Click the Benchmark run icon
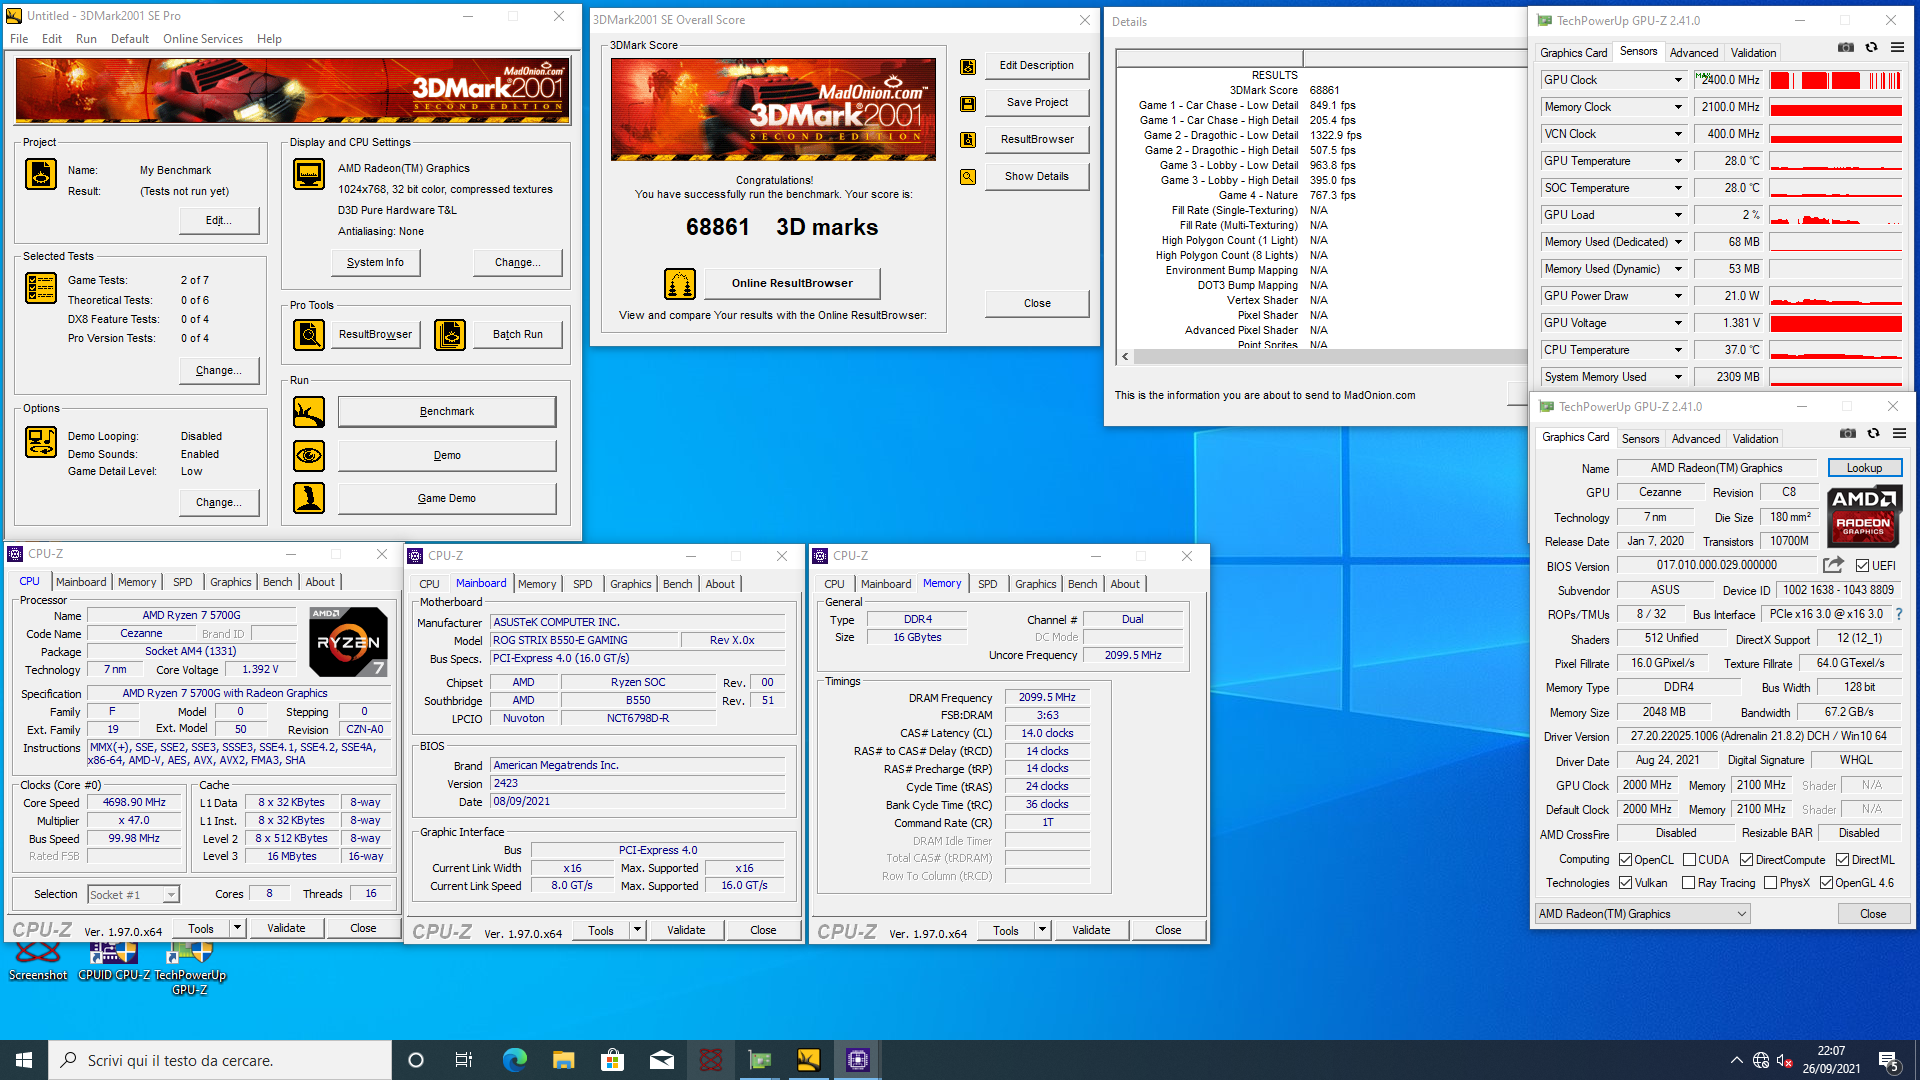 (308, 411)
